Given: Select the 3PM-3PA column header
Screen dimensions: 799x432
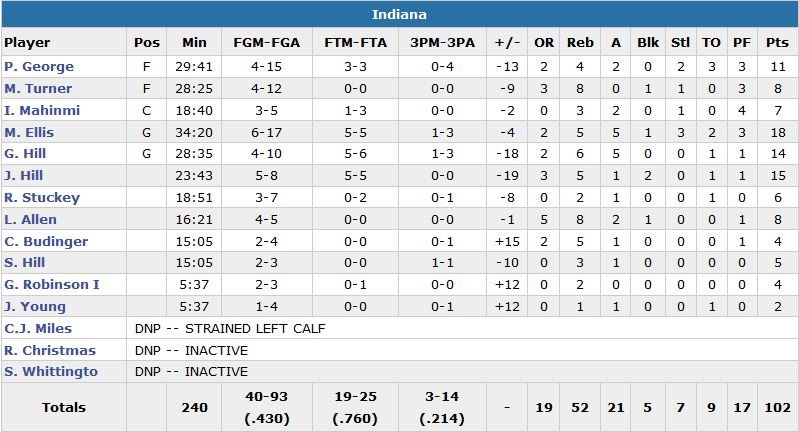Looking at the screenshot, I should [x=441, y=43].
